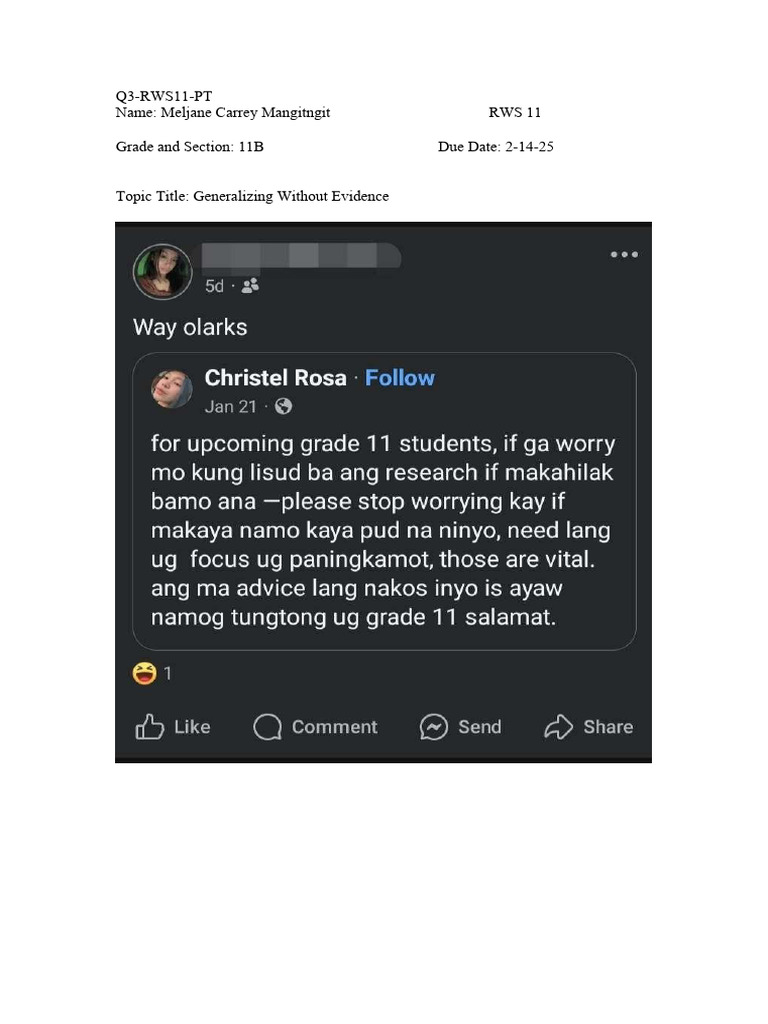The image size is (768, 1024).
Task: Open the shared post about grade 11 students
Action: pos(383,530)
